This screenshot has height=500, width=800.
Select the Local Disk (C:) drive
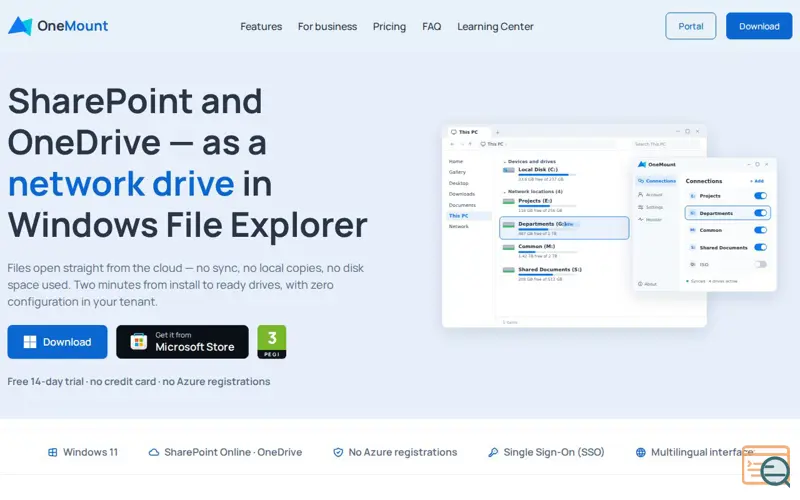pos(541,174)
